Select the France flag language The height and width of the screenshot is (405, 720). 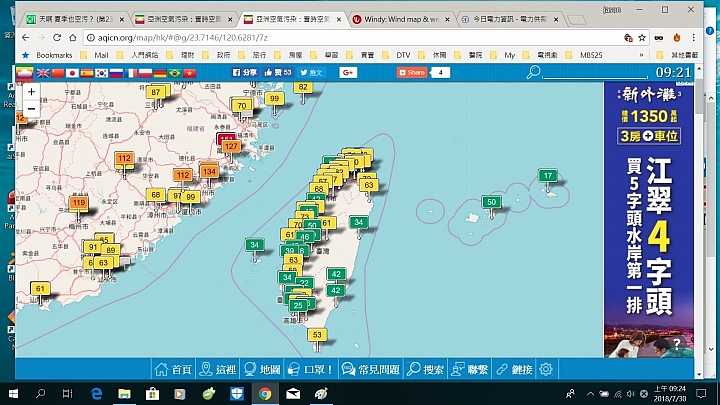tap(131, 73)
